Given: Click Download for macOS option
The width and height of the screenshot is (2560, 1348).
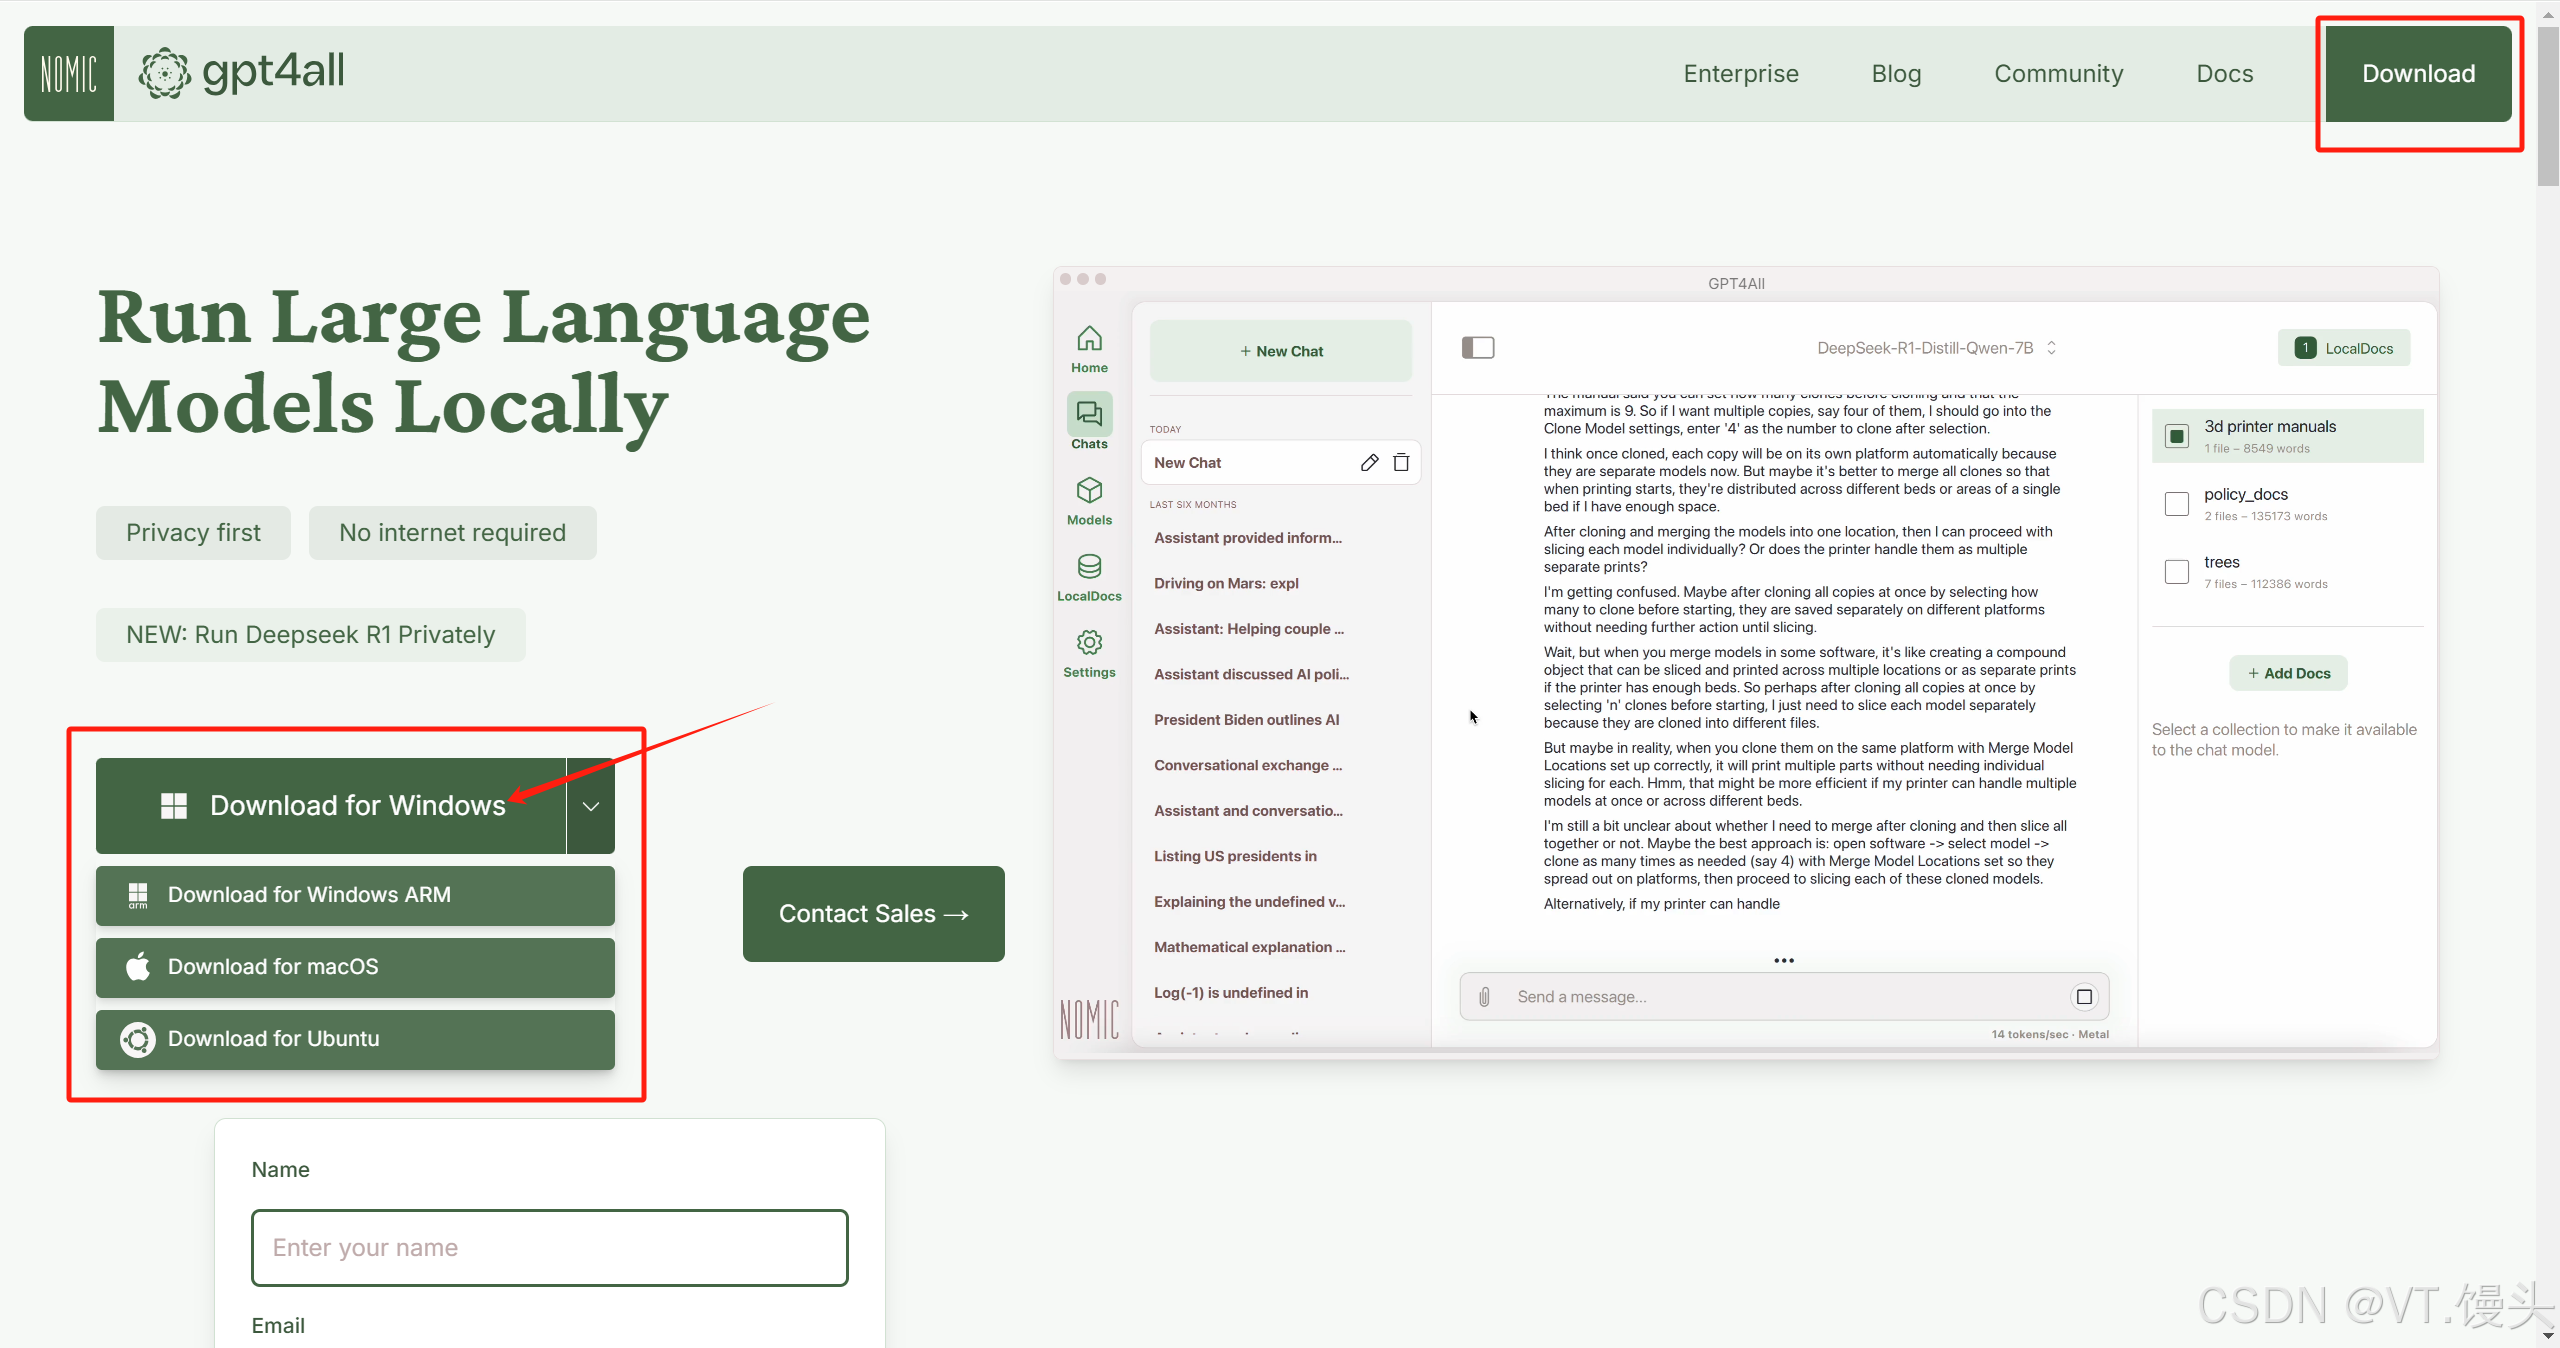Looking at the screenshot, I should pos(355,967).
